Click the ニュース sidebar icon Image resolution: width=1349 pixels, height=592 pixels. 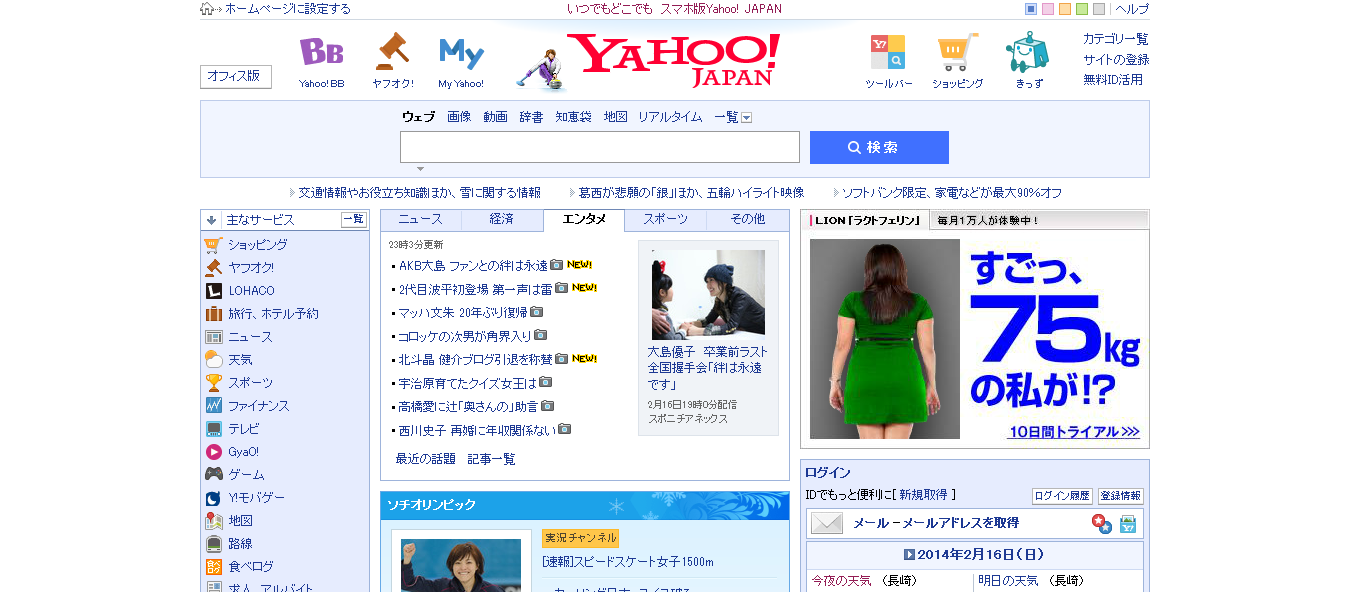[x=213, y=337]
